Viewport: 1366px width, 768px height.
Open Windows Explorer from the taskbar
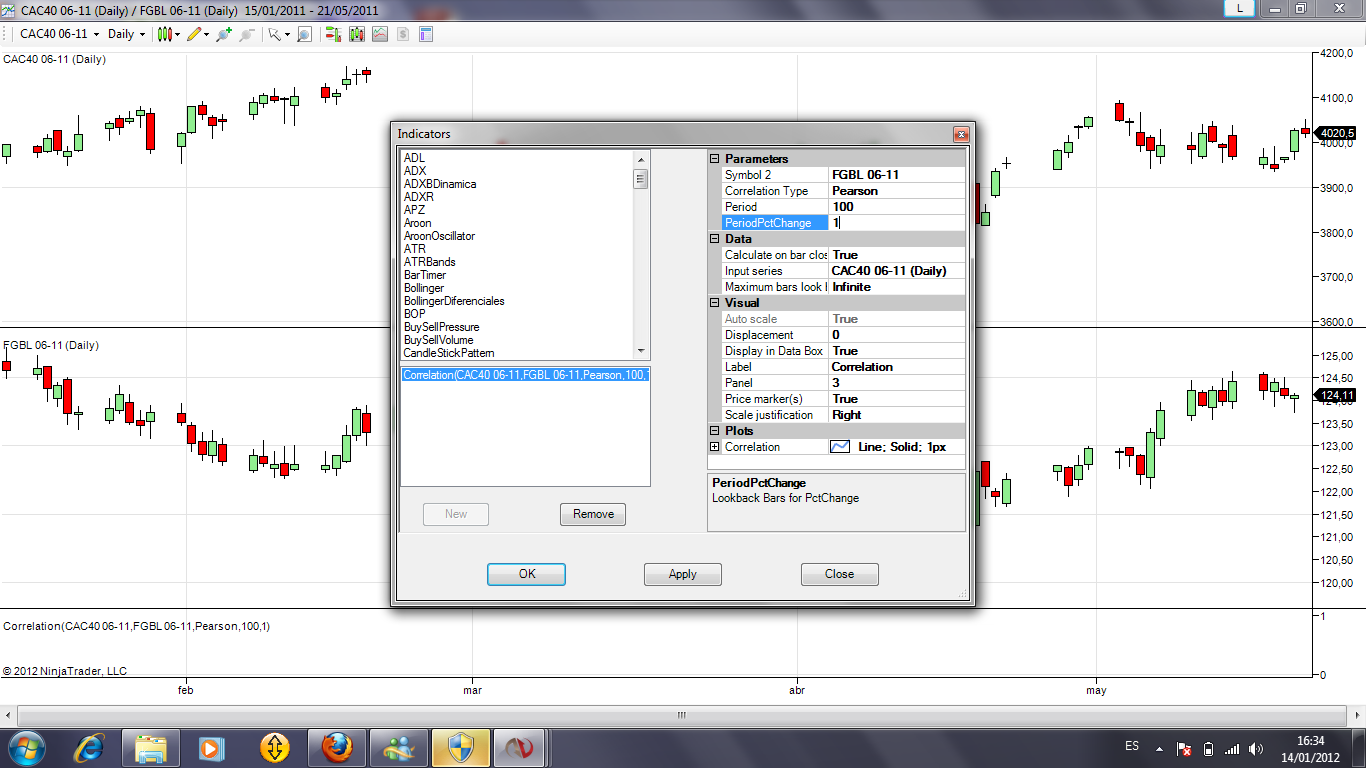[151, 747]
